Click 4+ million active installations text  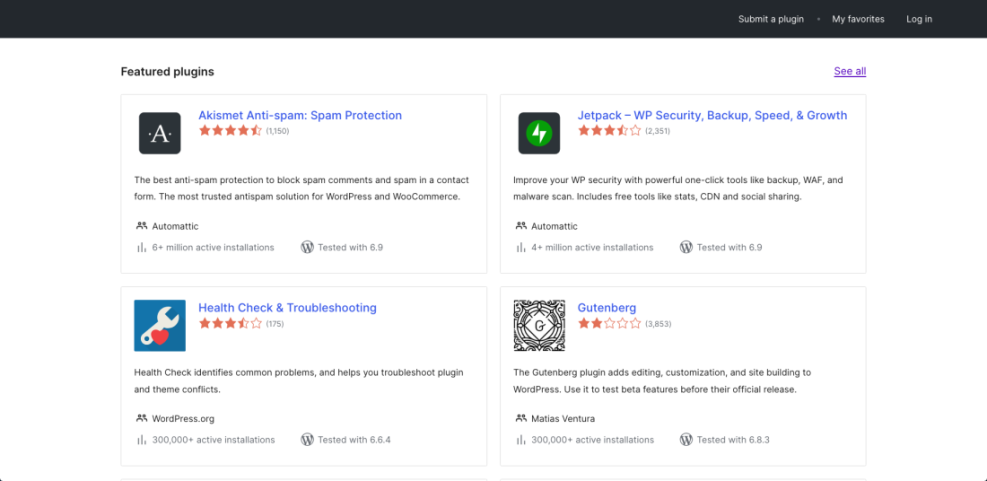(x=592, y=247)
